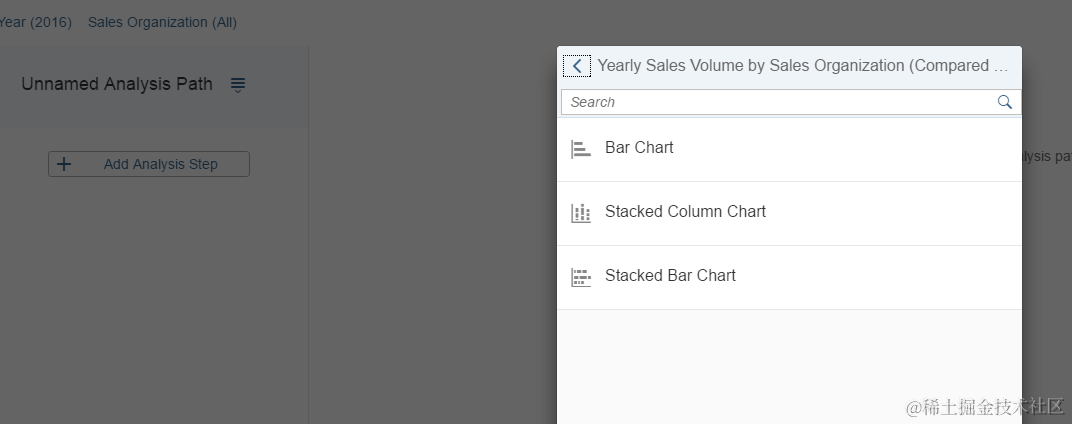This screenshot has height=424, width=1072.
Task: Go back using the dialog's back arrow
Action: (576, 66)
